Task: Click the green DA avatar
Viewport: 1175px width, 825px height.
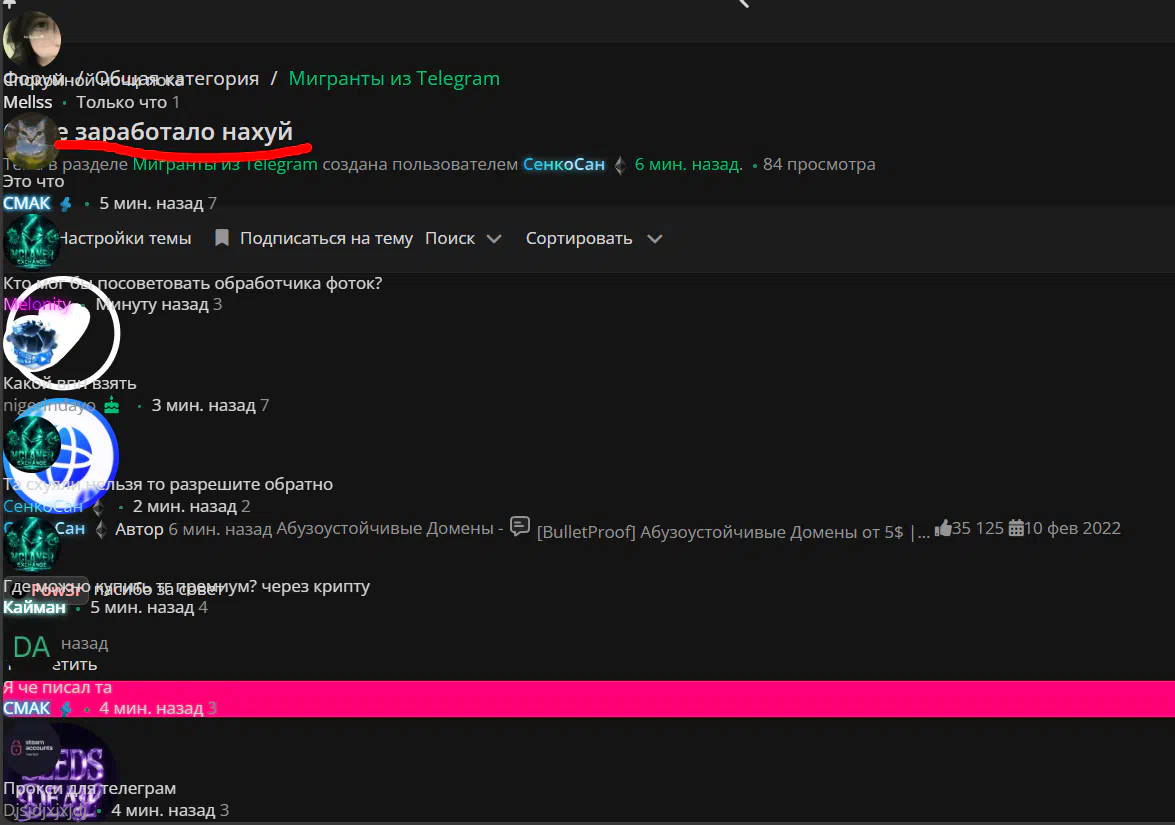Action: pos(31,645)
